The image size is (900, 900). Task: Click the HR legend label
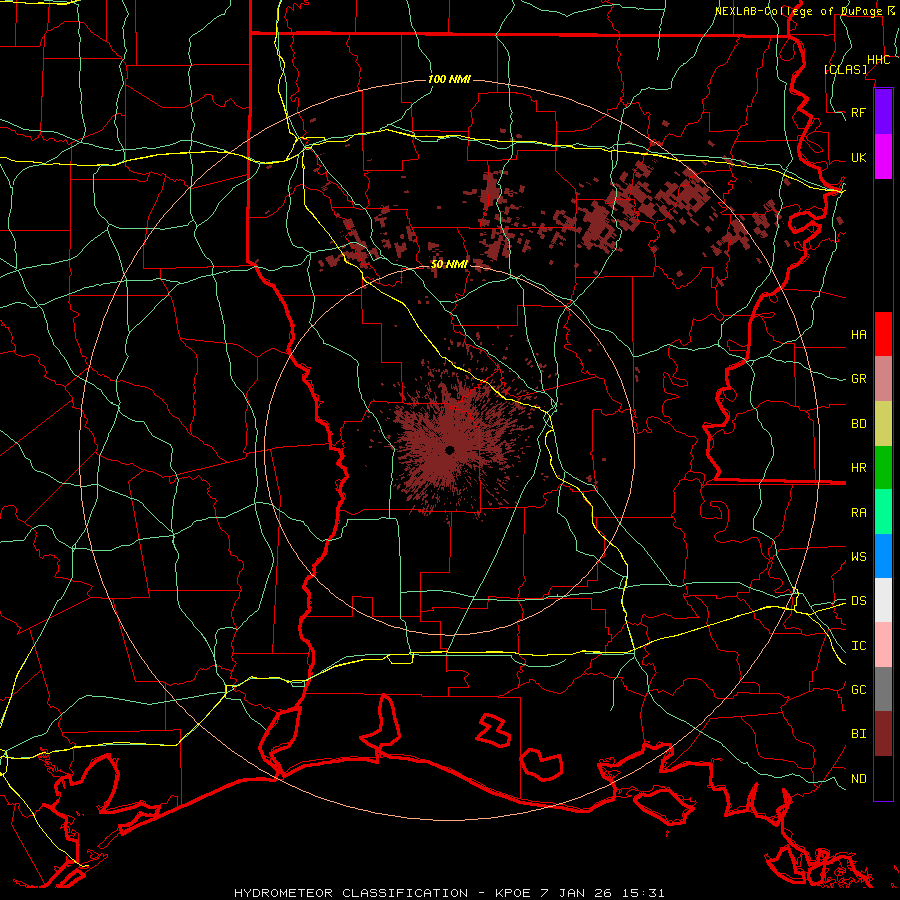858,468
